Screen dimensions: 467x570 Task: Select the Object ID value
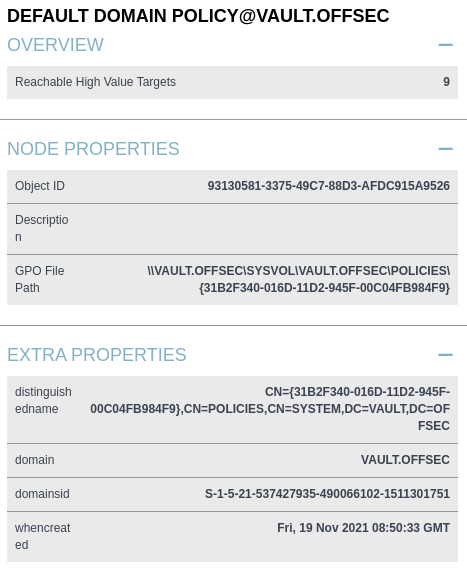coord(329,186)
